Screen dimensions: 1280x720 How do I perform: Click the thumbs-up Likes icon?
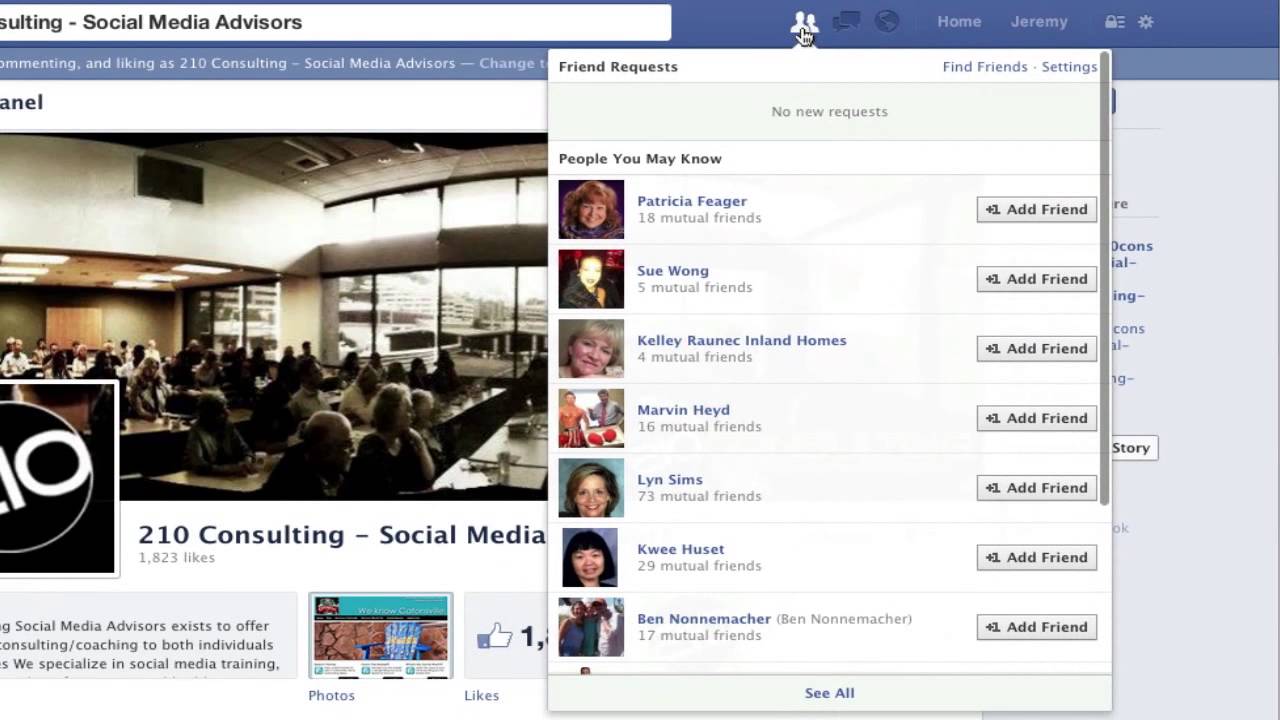tap(495, 635)
